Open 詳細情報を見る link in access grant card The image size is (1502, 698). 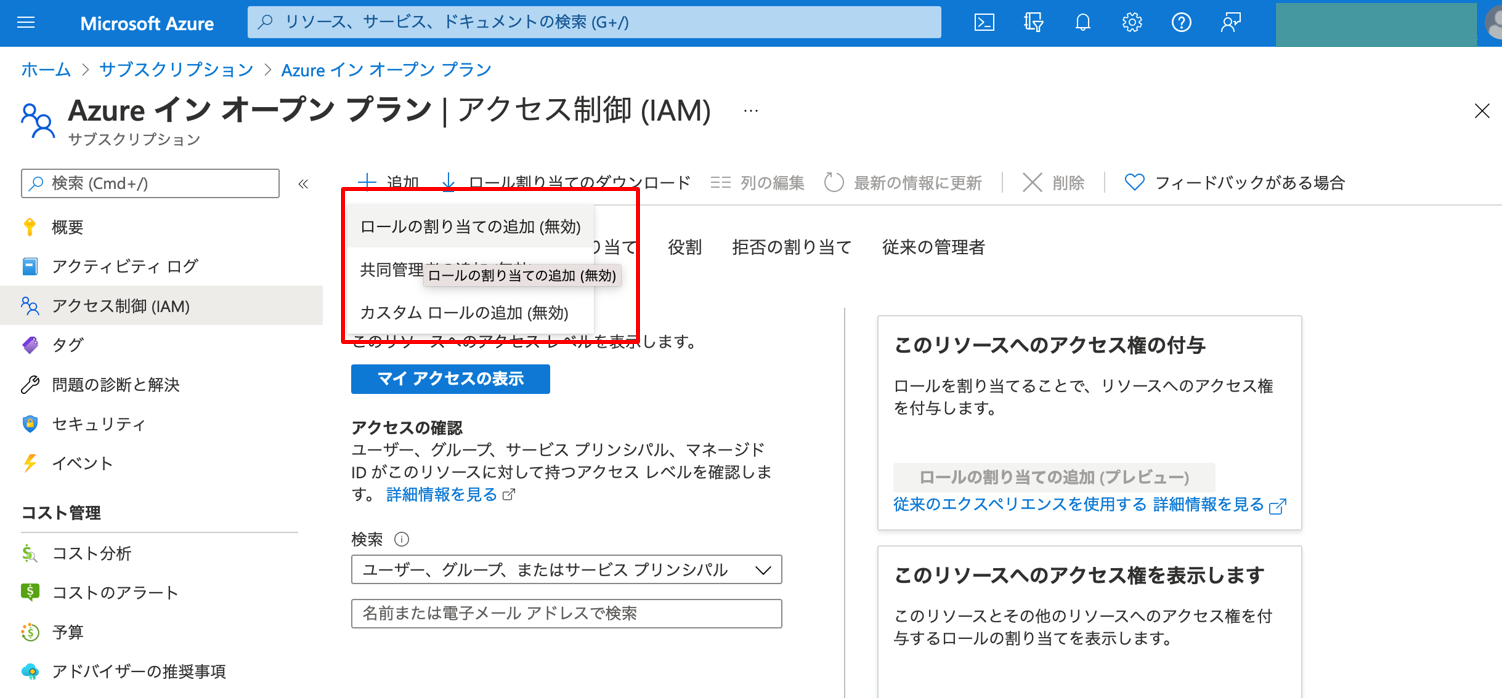pos(1220,505)
